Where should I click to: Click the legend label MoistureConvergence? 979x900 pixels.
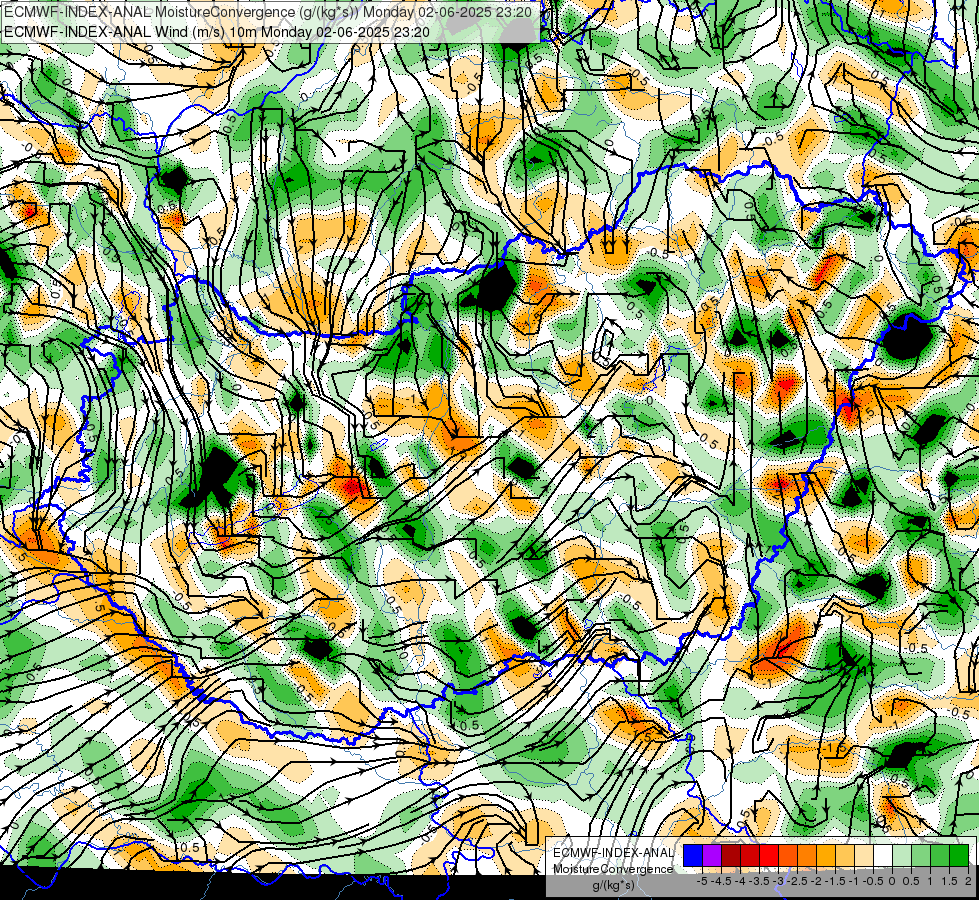pos(613,869)
